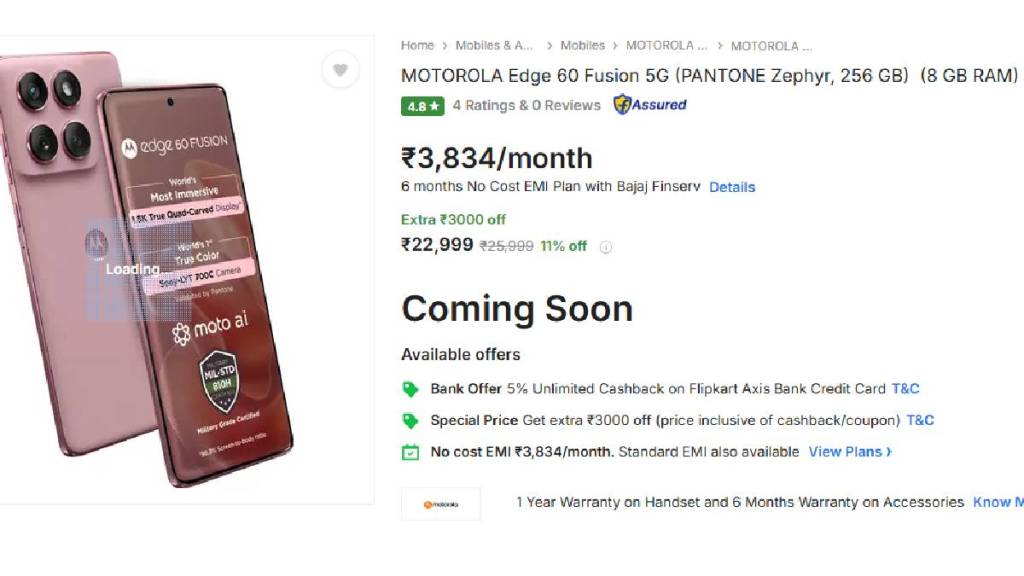Viewport: 1024px width, 576px height.
Task: Click the green 4.8 star rating badge
Action: click(x=423, y=106)
